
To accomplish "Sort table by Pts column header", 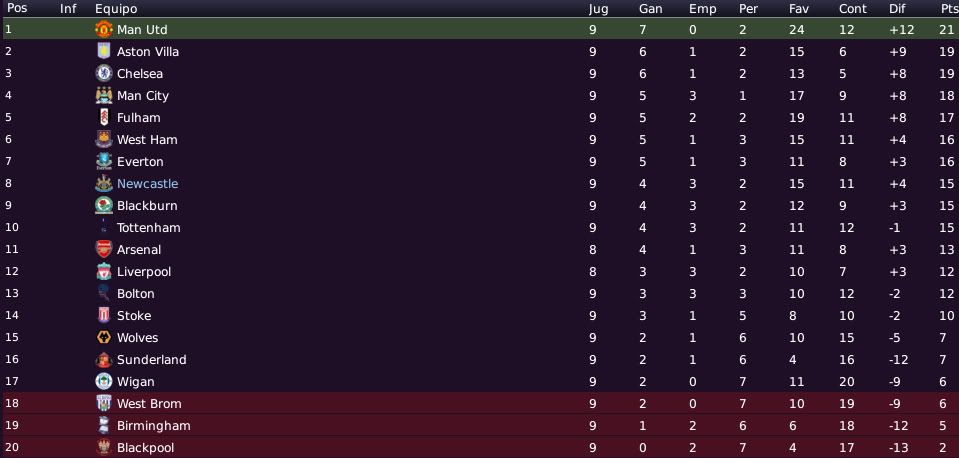I will click(x=947, y=9).
